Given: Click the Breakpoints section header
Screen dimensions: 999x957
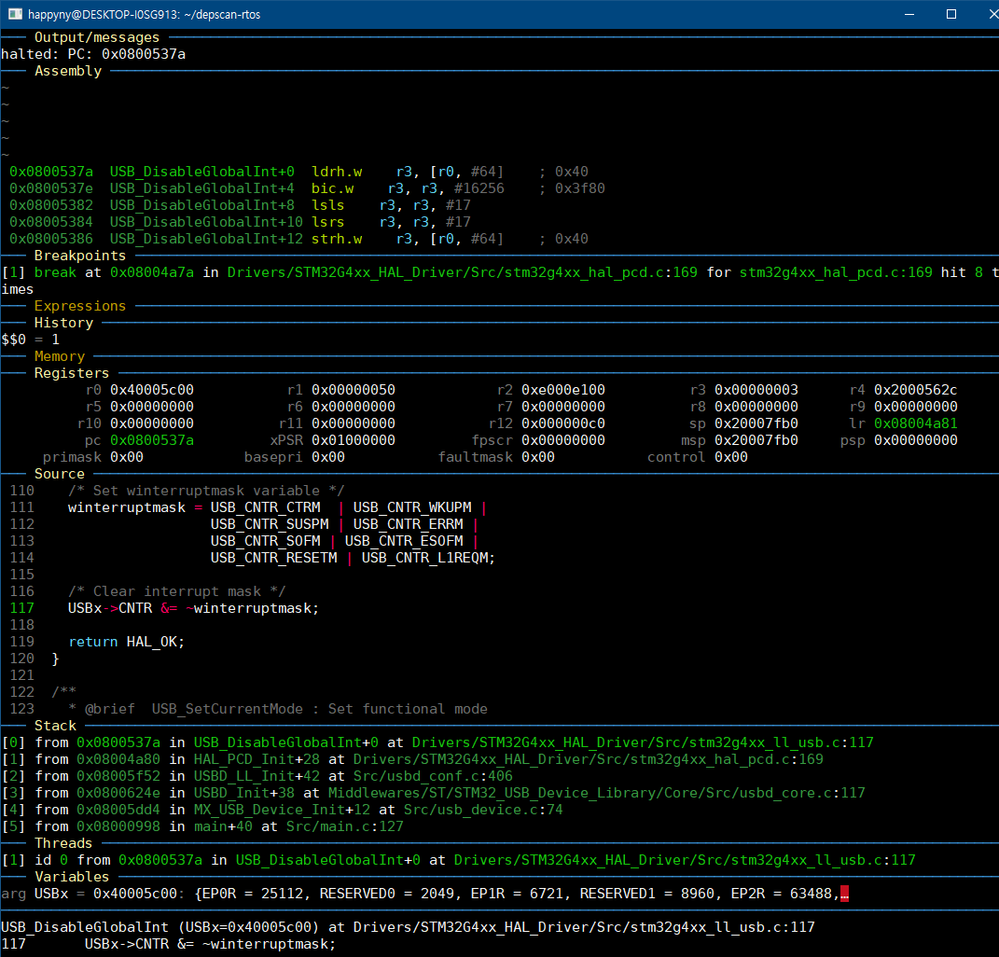Looking at the screenshot, I should click(80, 255).
